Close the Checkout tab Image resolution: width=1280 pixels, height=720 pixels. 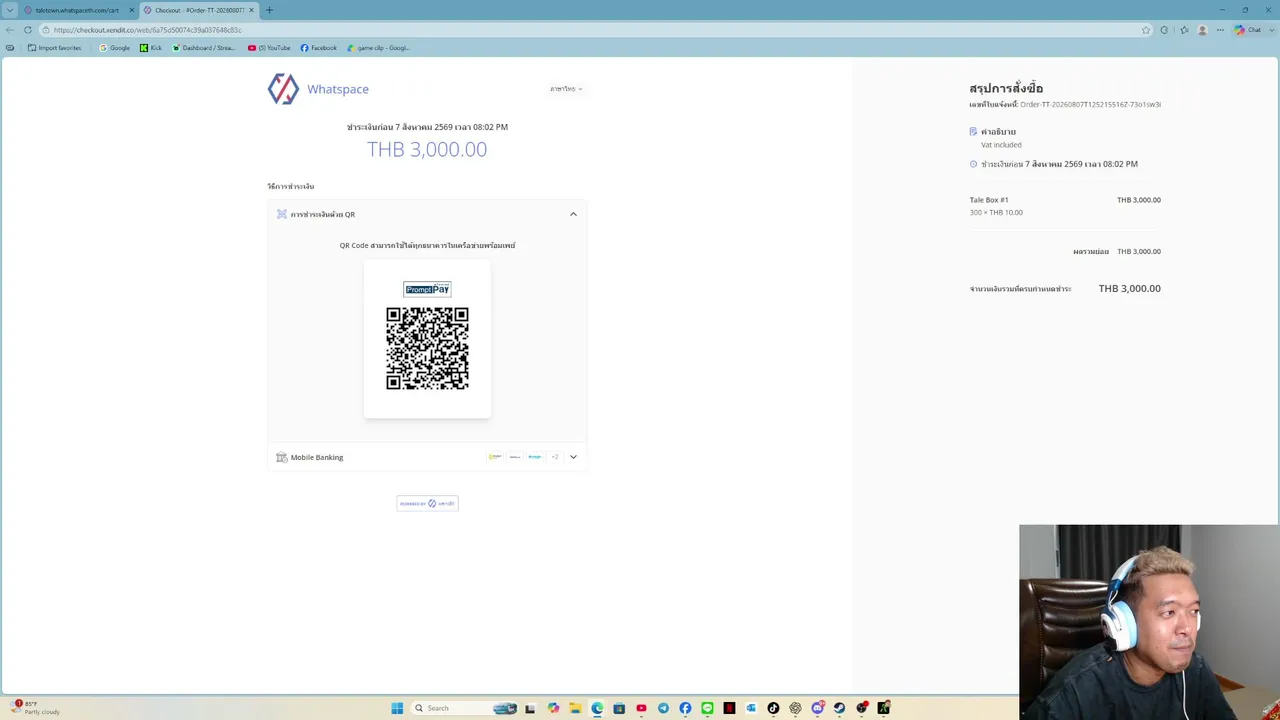(x=251, y=10)
